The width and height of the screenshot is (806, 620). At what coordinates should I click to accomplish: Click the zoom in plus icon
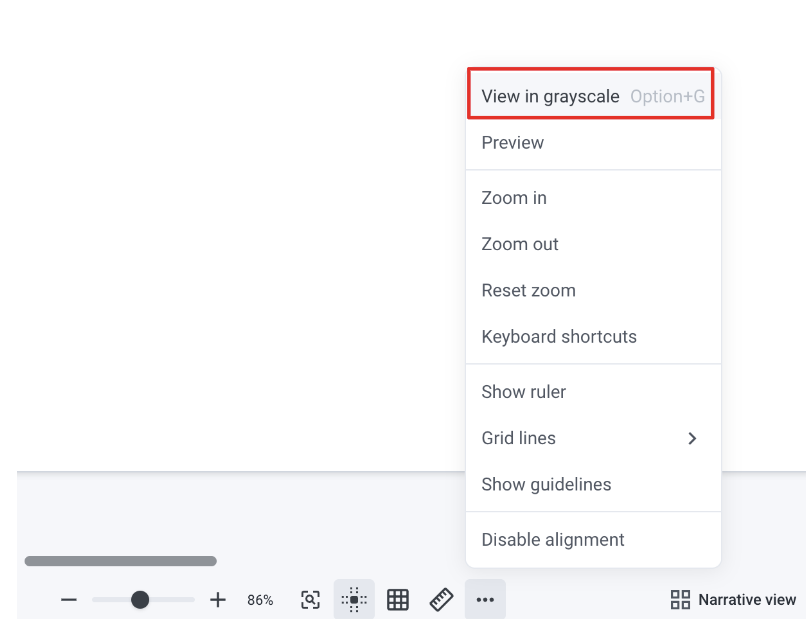click(x=218, y=600)
